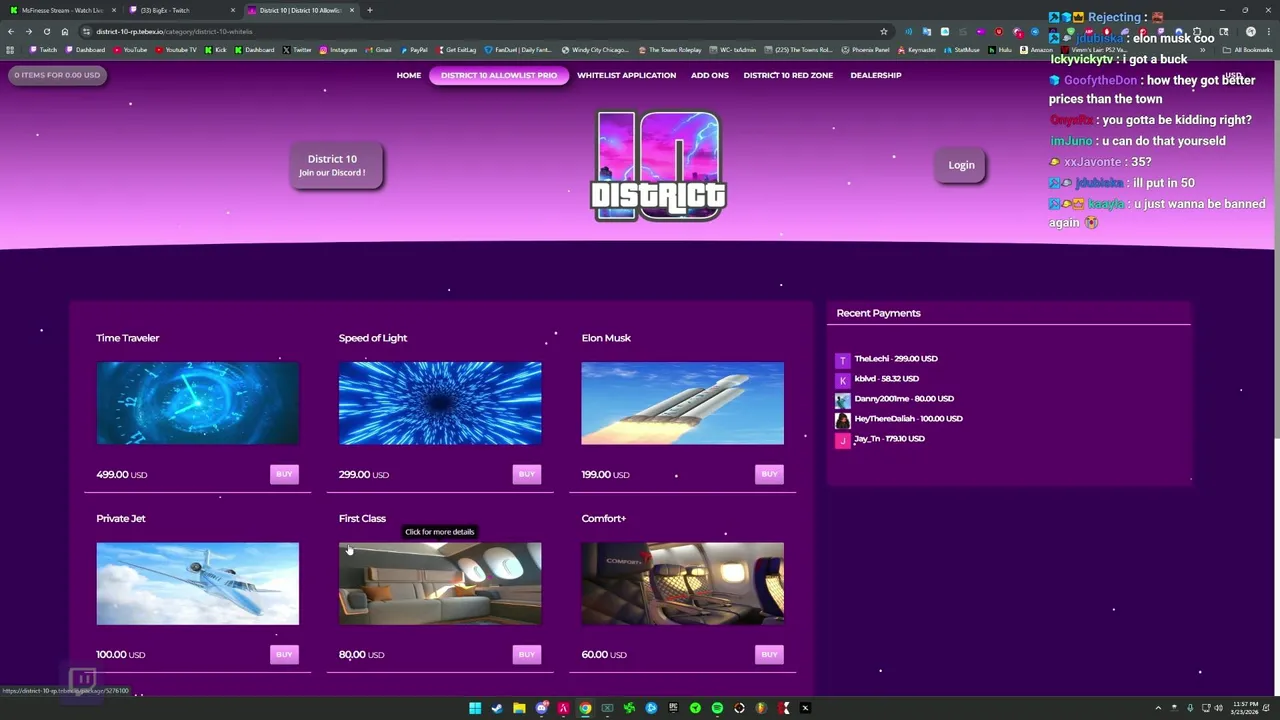Viewport: 1280px width, 720px height.
Task: Buy the First Class package
Action: [527, 654]
